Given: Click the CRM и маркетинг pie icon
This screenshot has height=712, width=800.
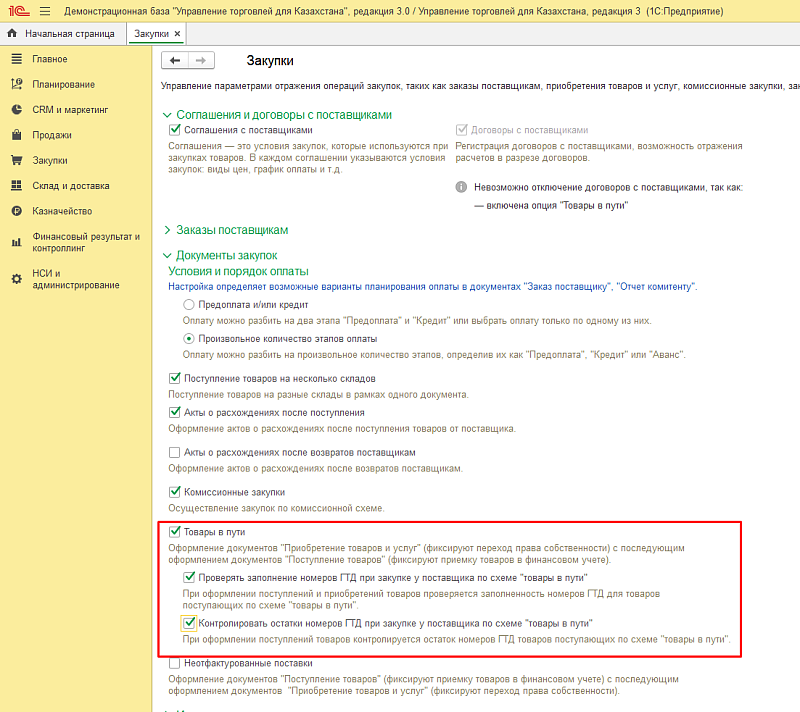Looking at the screenshot, I should [x=16, y=109].
